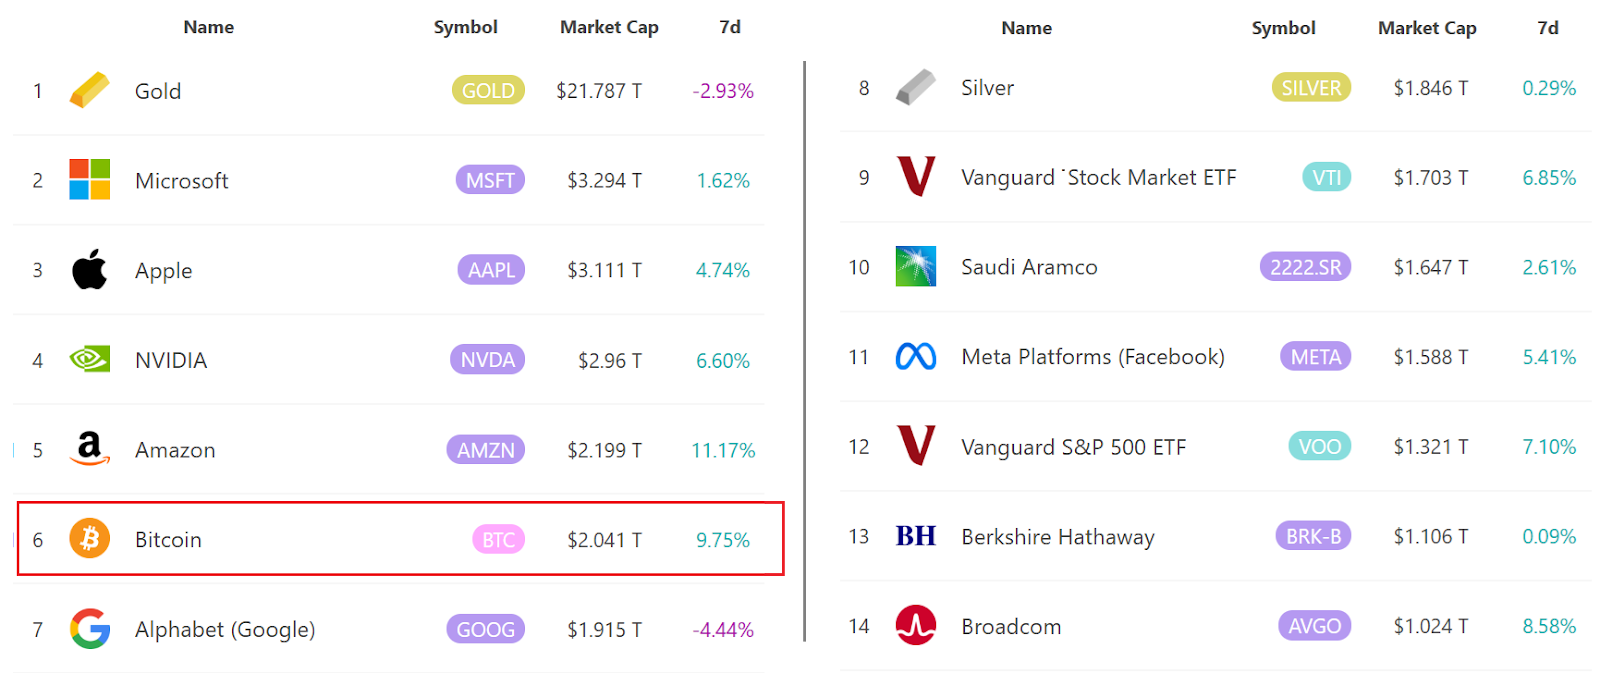This screenshot has width=1600, height=673.
Task: Click the pink BTC symbol badge
Action: (x=498, y=540)
